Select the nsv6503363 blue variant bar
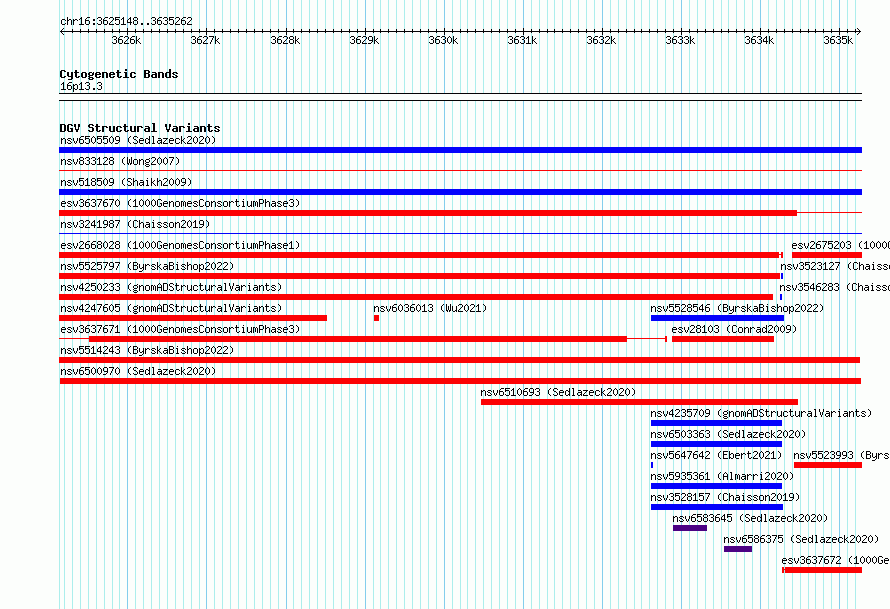This screenshot has width=890, height=609. pos(716,444)
